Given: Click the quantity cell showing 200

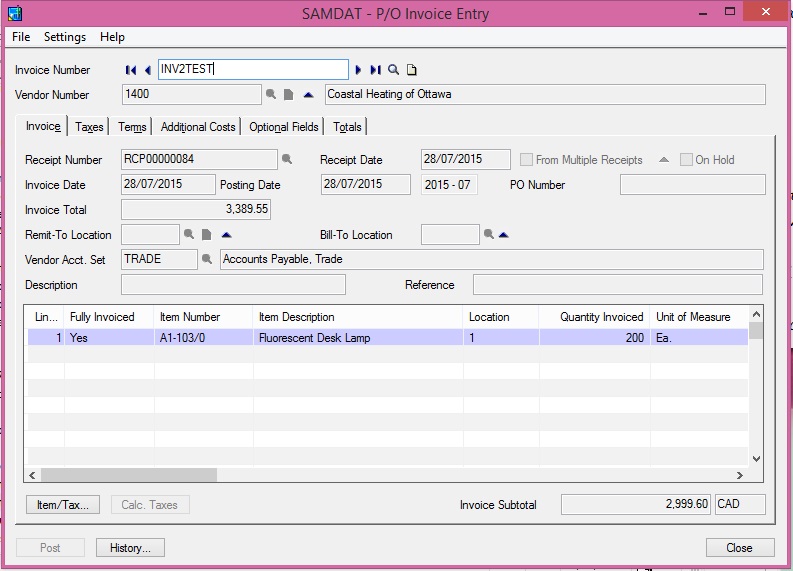Looking at the screenshot, I should [594, 338].
